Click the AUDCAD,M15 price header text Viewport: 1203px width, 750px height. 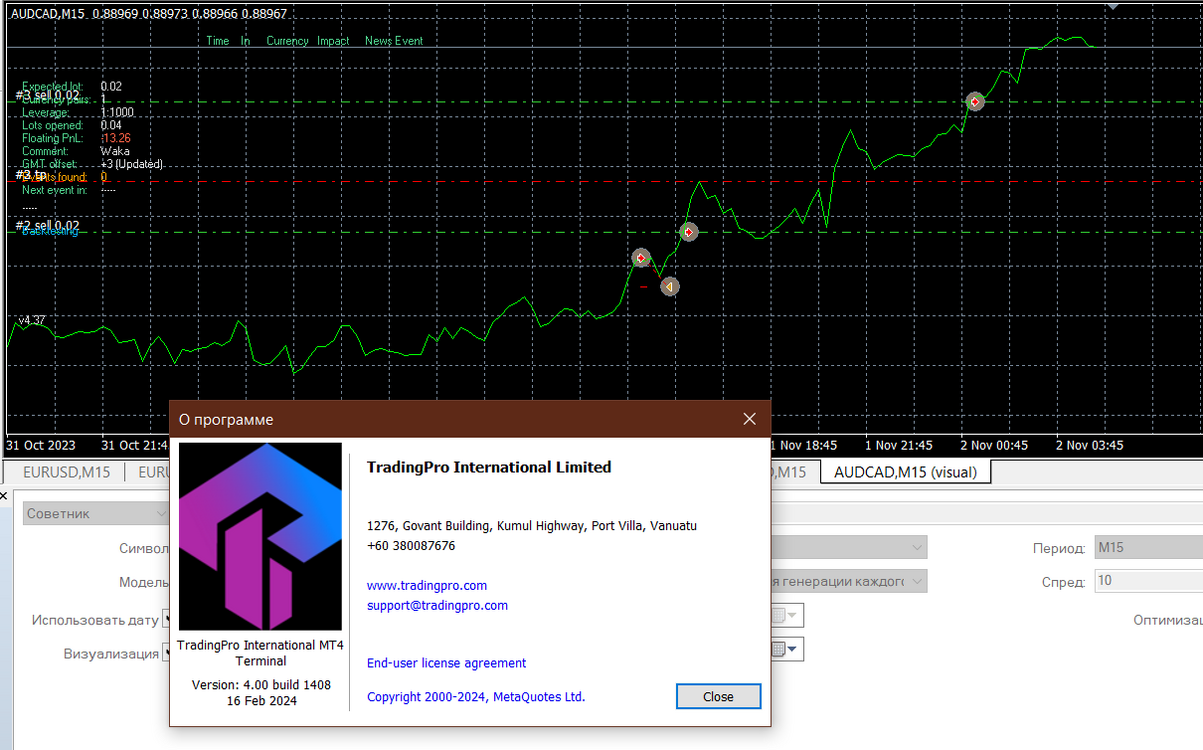click(149, 13)
